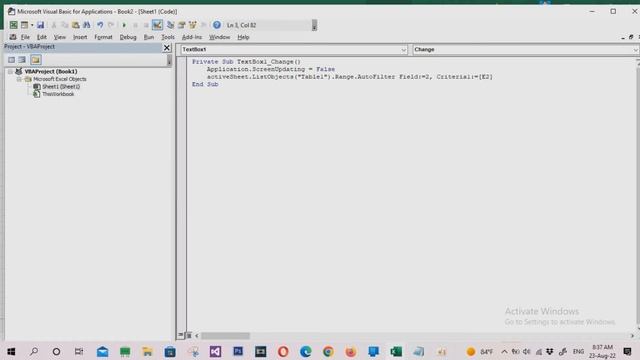This screenshot has height=360, width=640.
Task: Undo the last action
Action: click(x=100, y=25)
